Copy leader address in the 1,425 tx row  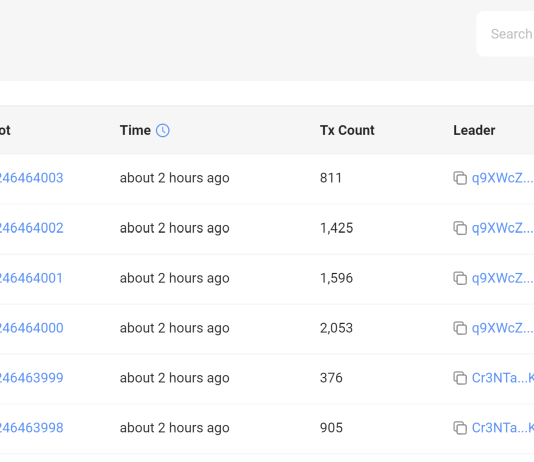pos(460,228)
